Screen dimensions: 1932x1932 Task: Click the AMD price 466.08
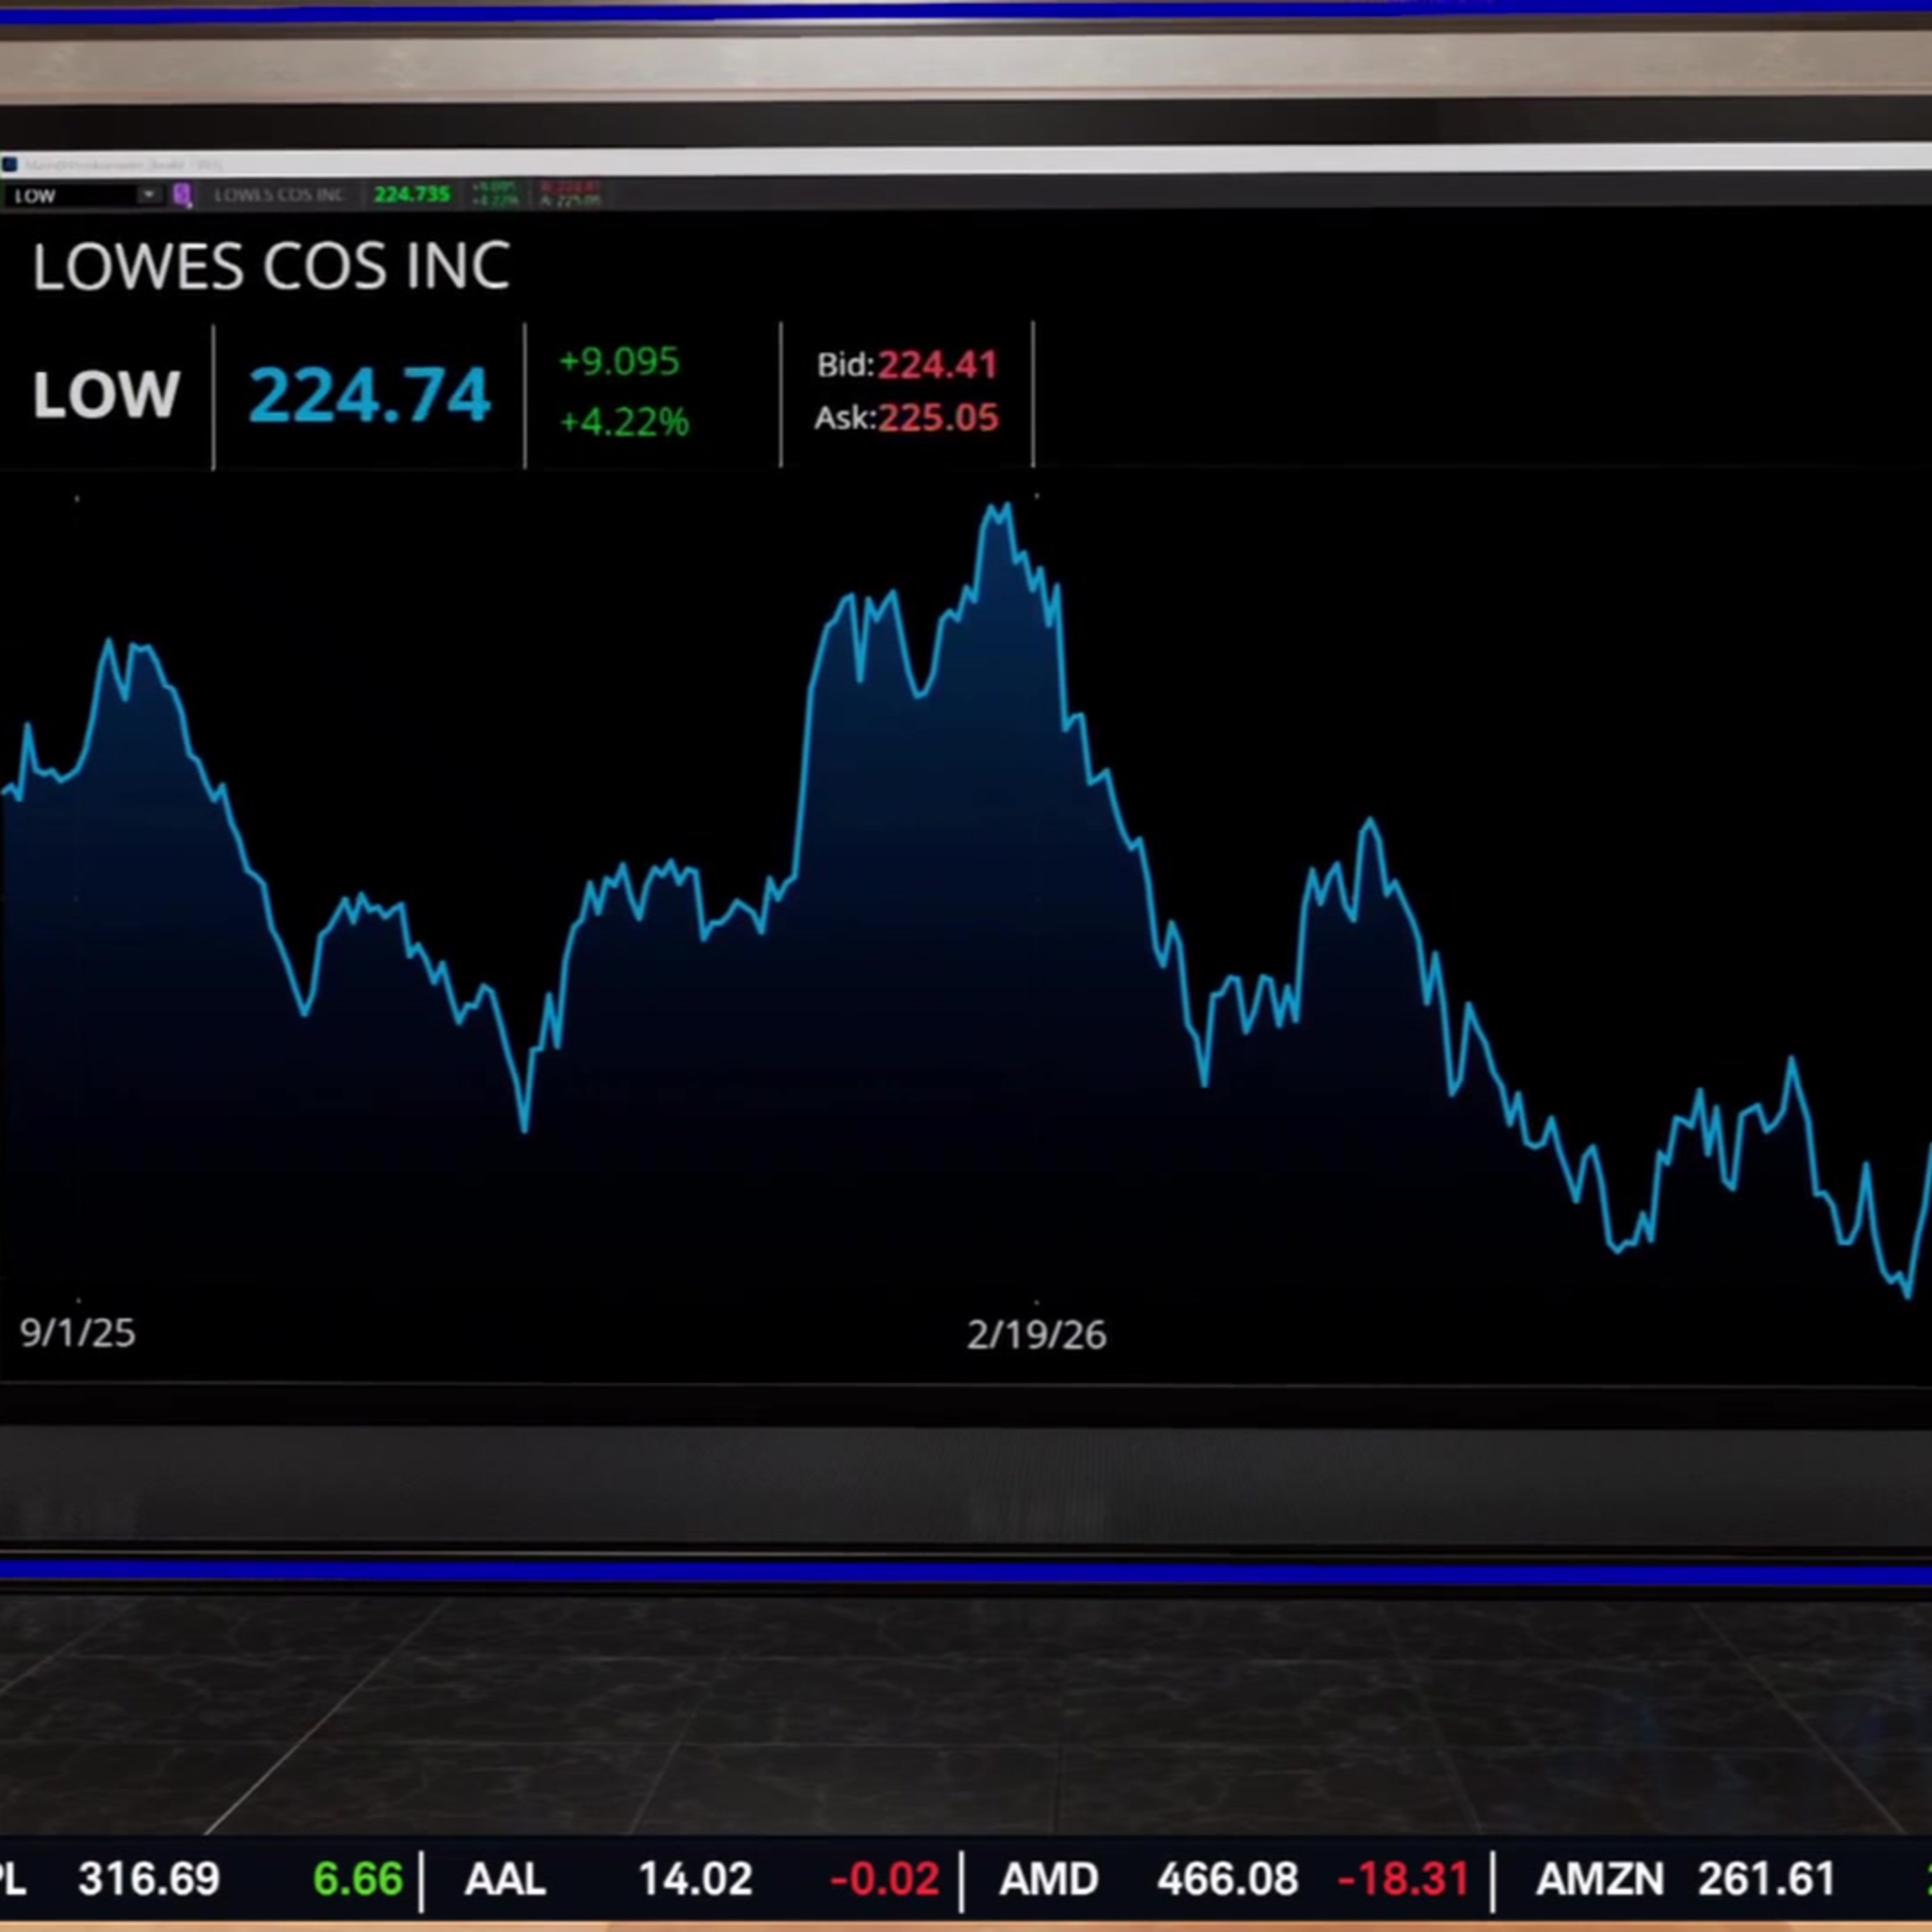pyautogui.click(x=1227, y=1879)
